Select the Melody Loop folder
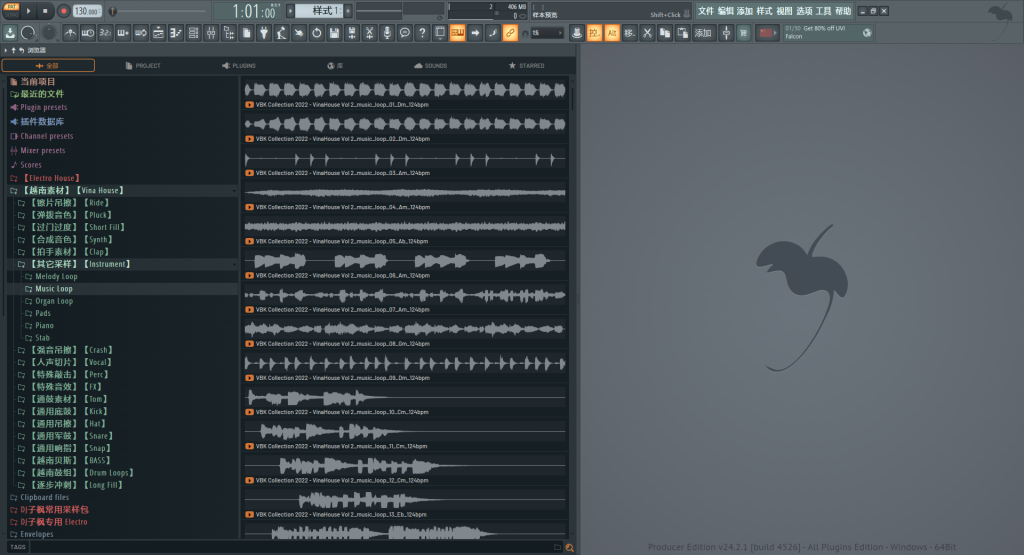 coord(56,277)
